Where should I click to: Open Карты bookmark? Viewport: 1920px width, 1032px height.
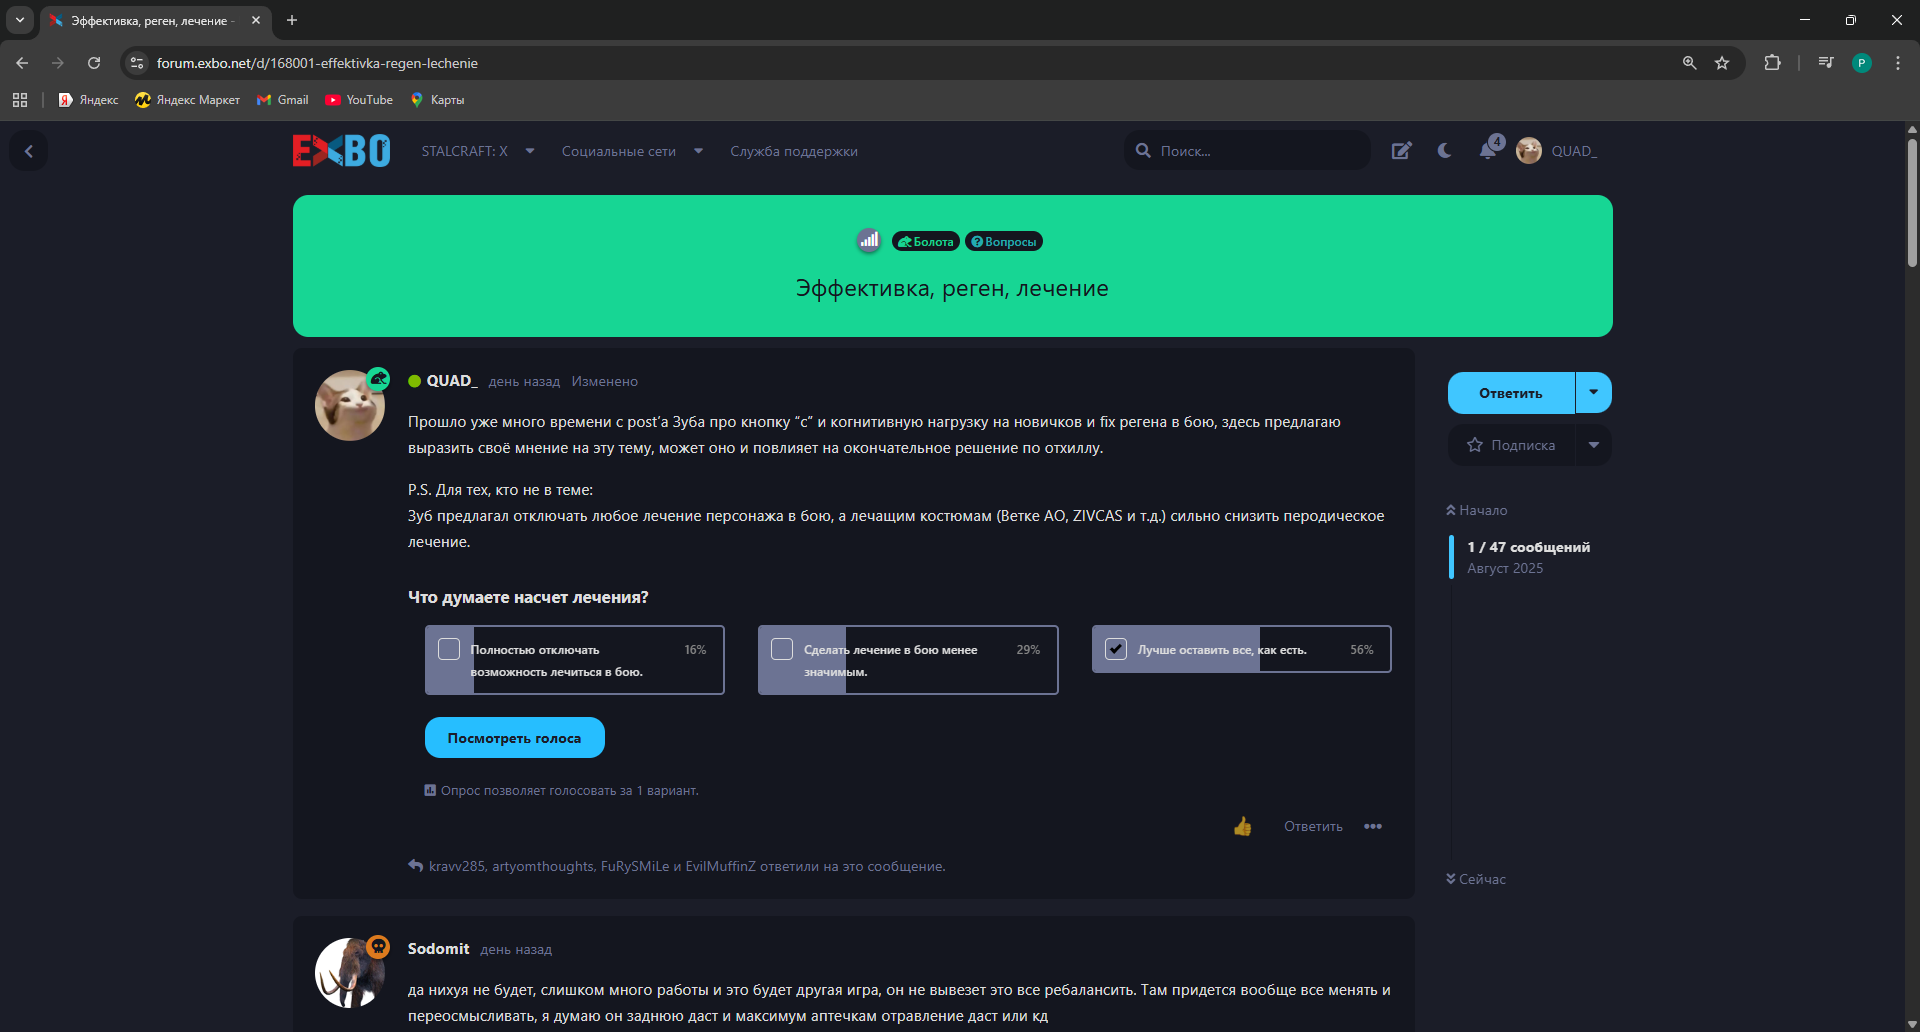coord(437,100)
